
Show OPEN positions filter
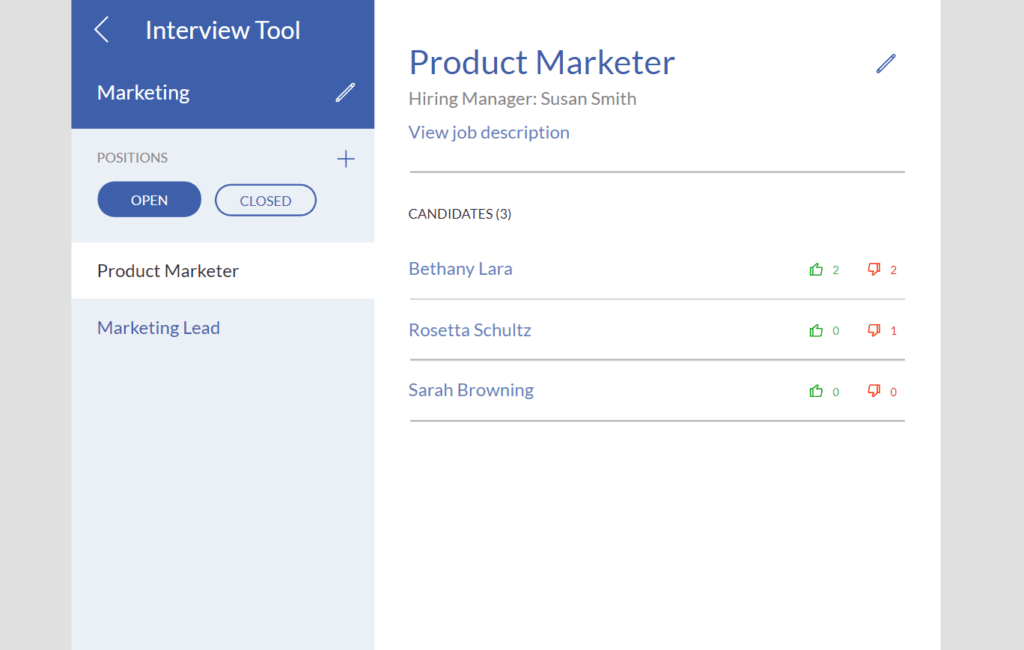tap(149, 200)
